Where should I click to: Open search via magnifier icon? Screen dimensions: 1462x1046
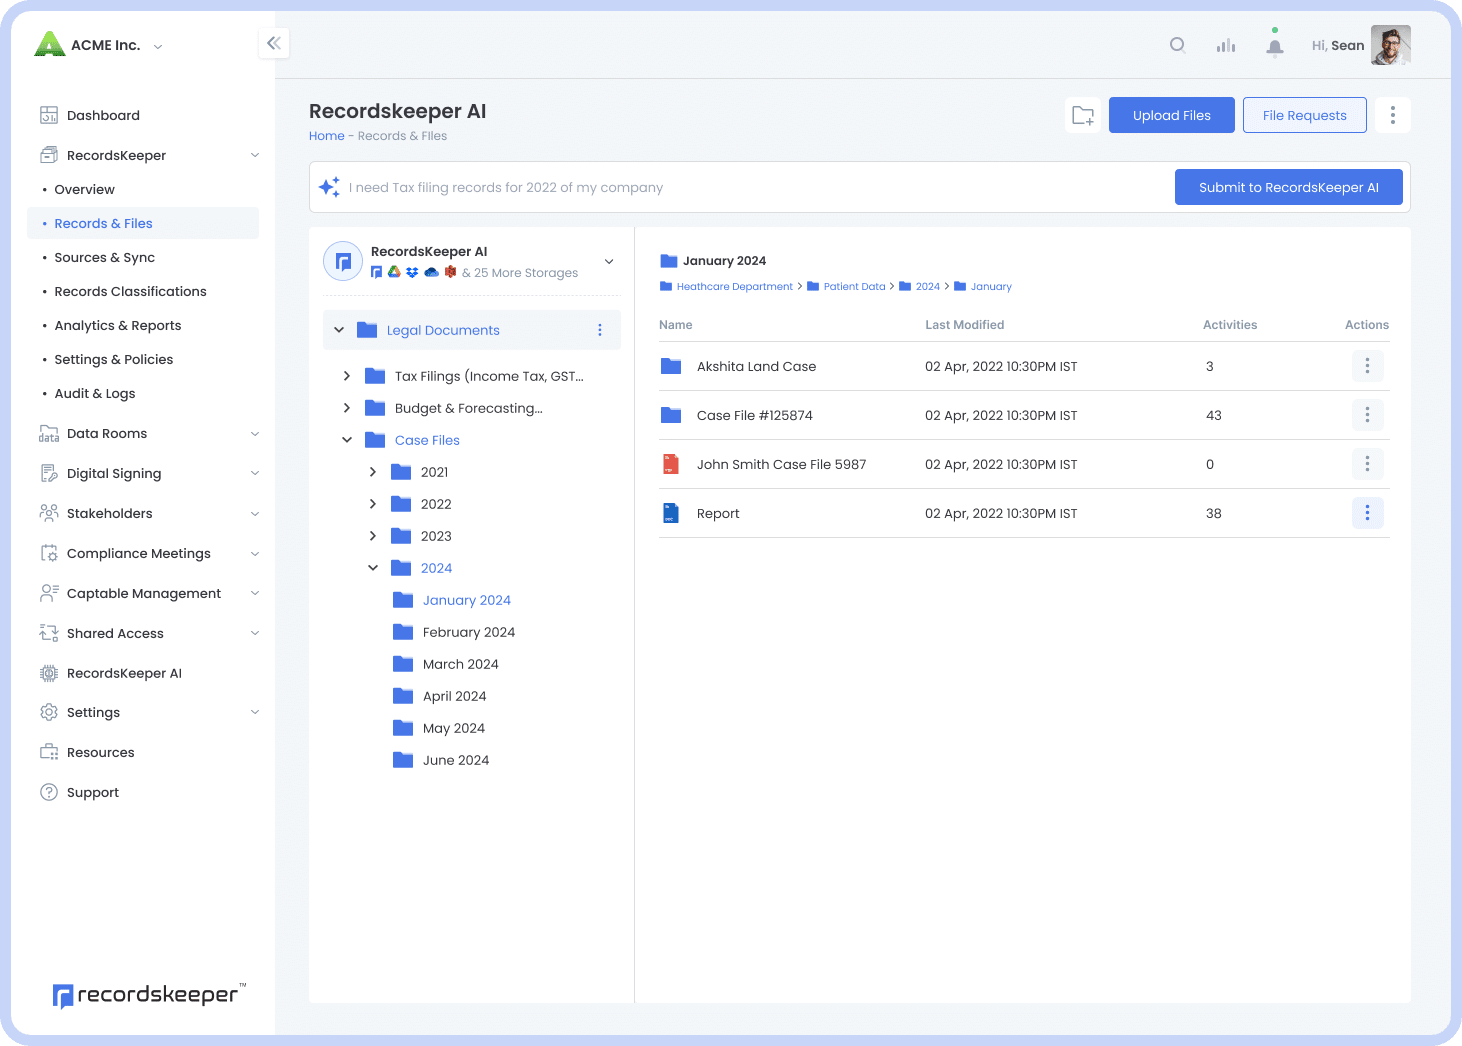tap(1178, 45)
